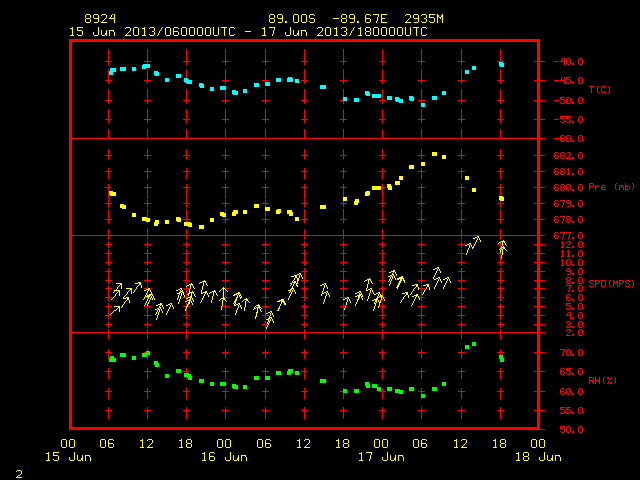This screenshot has width=640, height=480.
Task: Click the 89.00S latitude text
Action: (292, 19)
